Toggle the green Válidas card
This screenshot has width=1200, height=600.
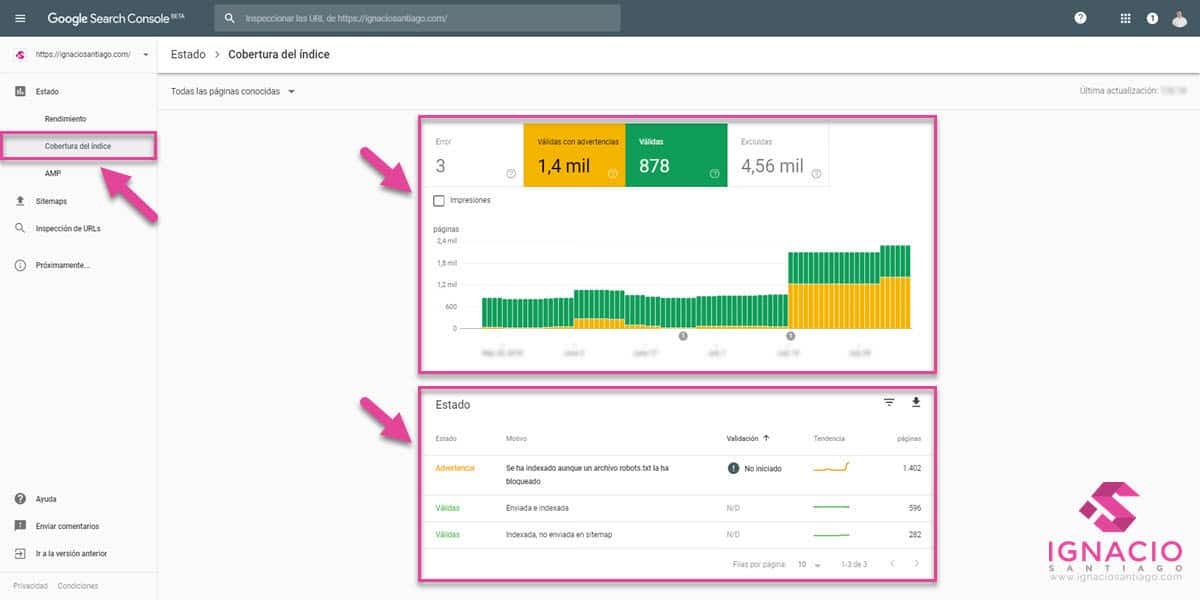tap(676, 156)
